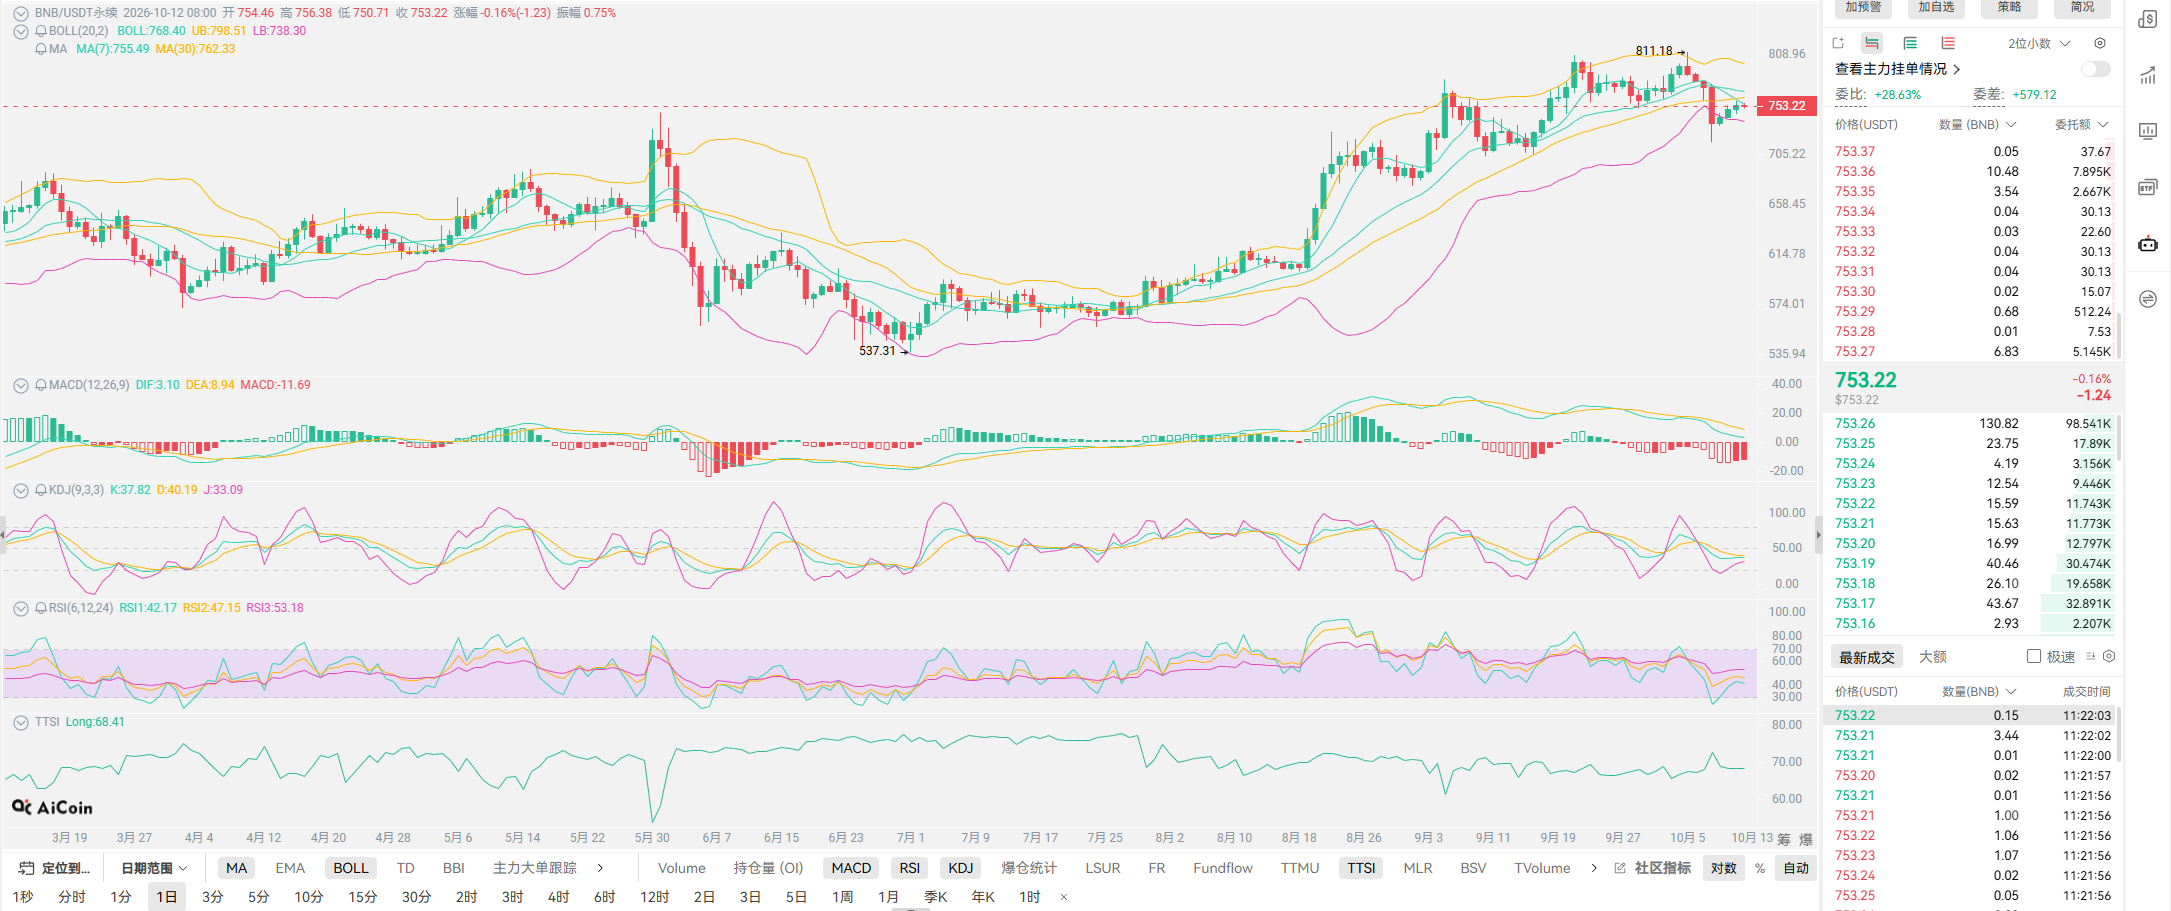Image resolution: width=2171 pixels, height=911 pixels.
Task: Select the 15分 timeframe
Action: tap(362, 897)
